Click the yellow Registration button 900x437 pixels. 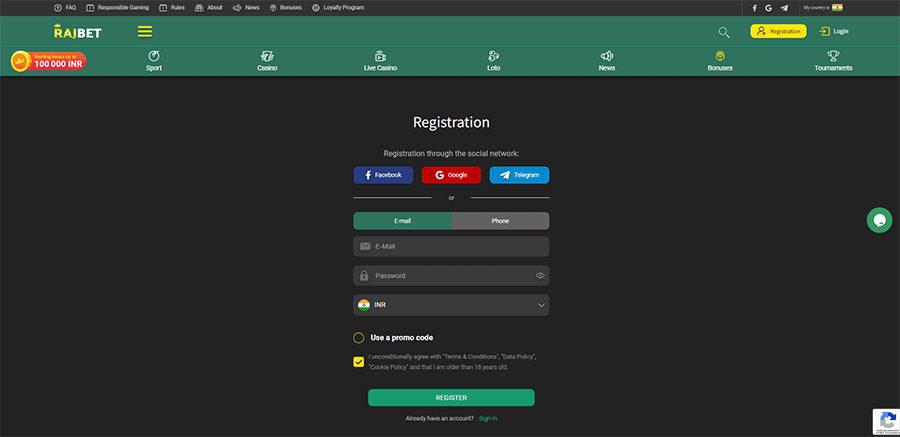click(x=778, y=32)
